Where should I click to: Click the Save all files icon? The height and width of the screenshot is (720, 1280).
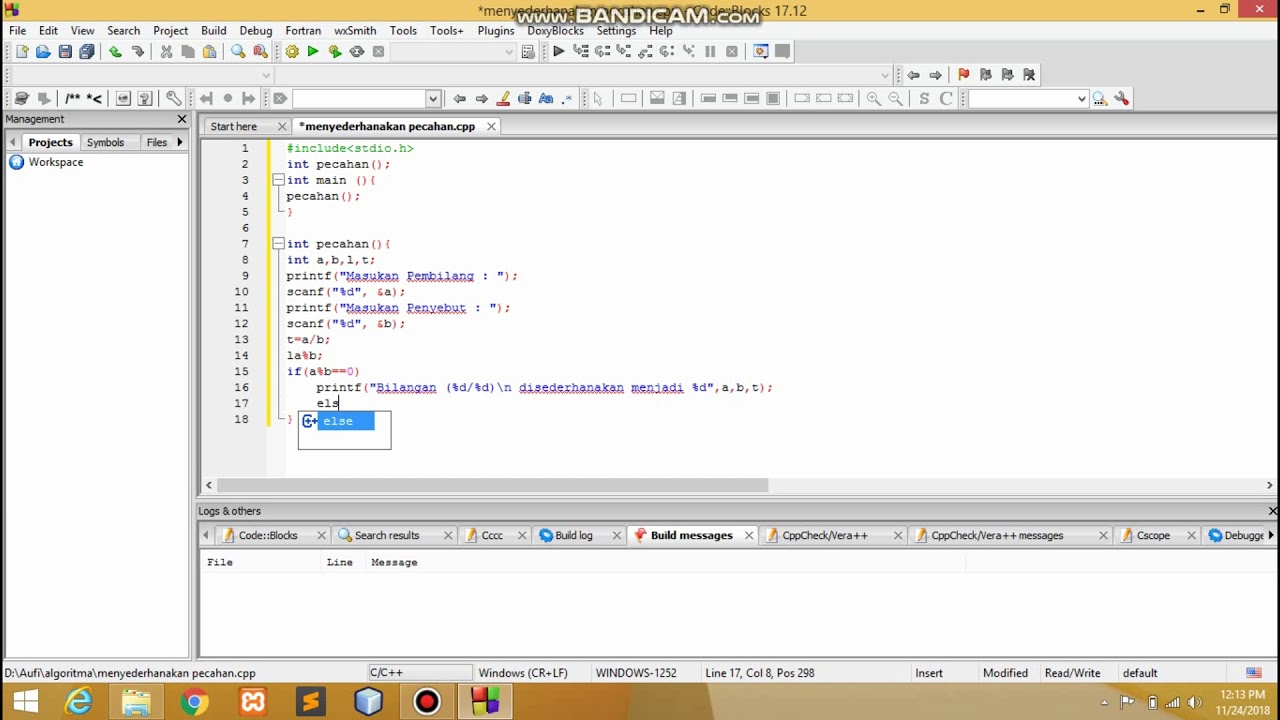tap(87, 52)
